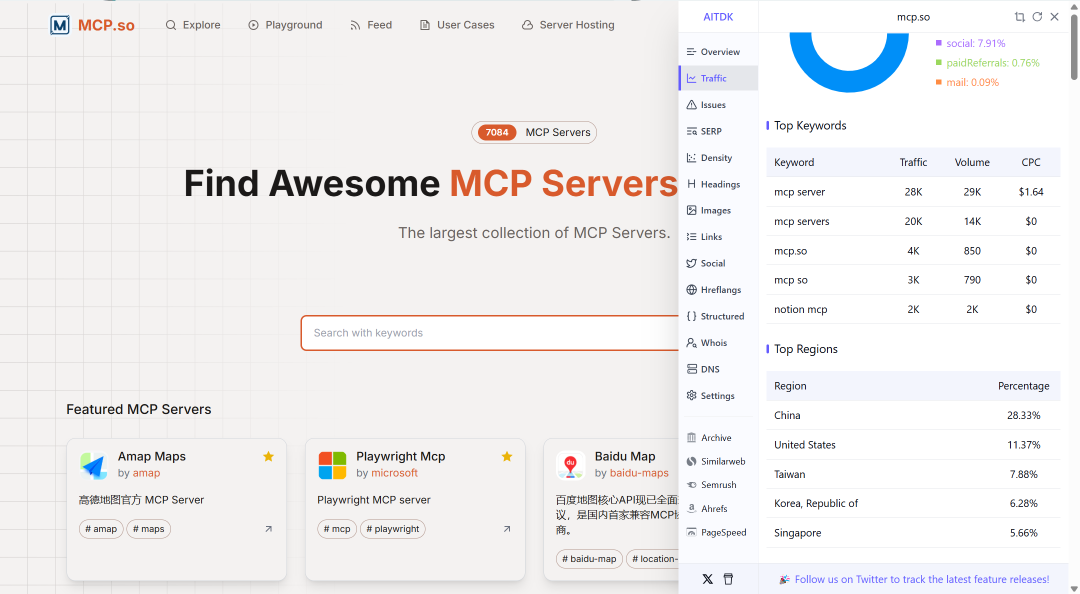Open the DNS section

click(x=718, y=369)
